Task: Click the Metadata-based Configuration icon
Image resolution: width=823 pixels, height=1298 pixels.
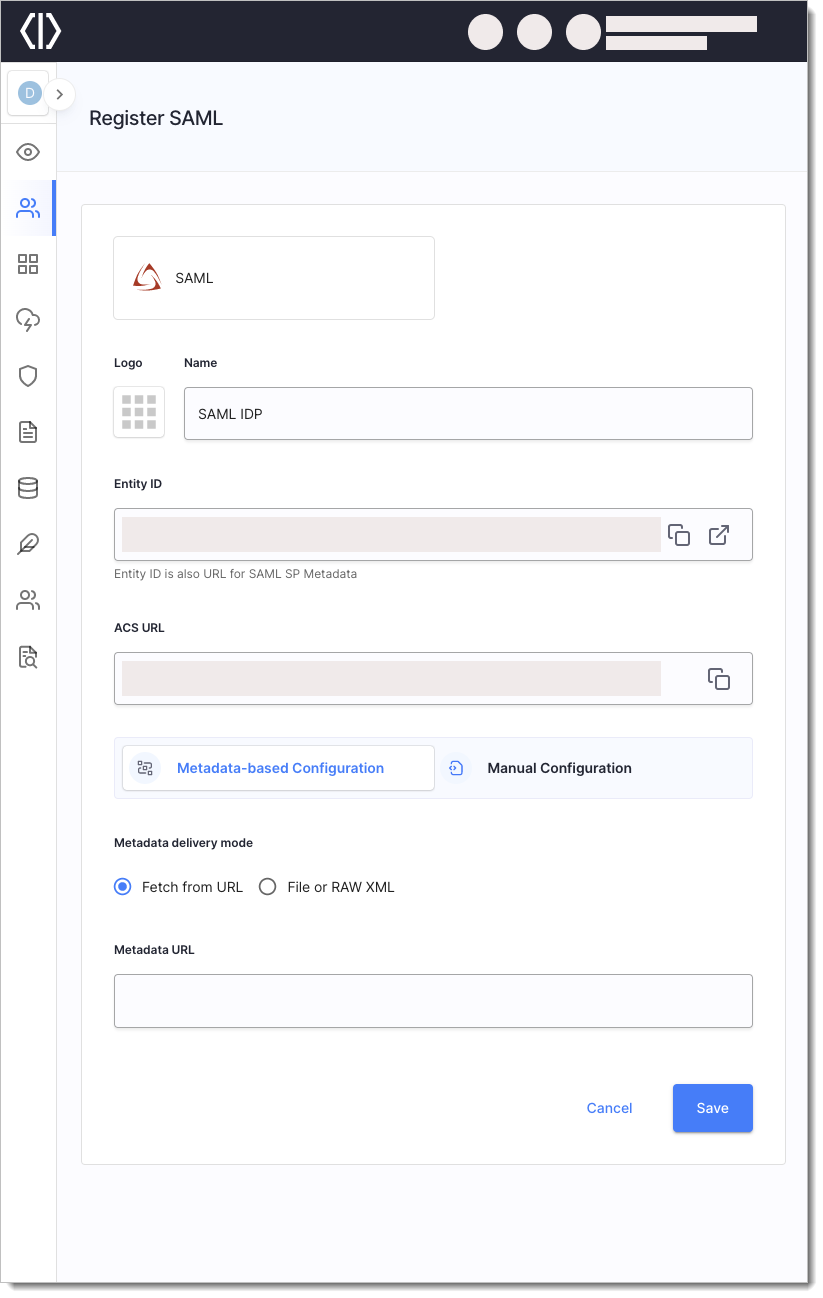Action: tap(145, 768)
